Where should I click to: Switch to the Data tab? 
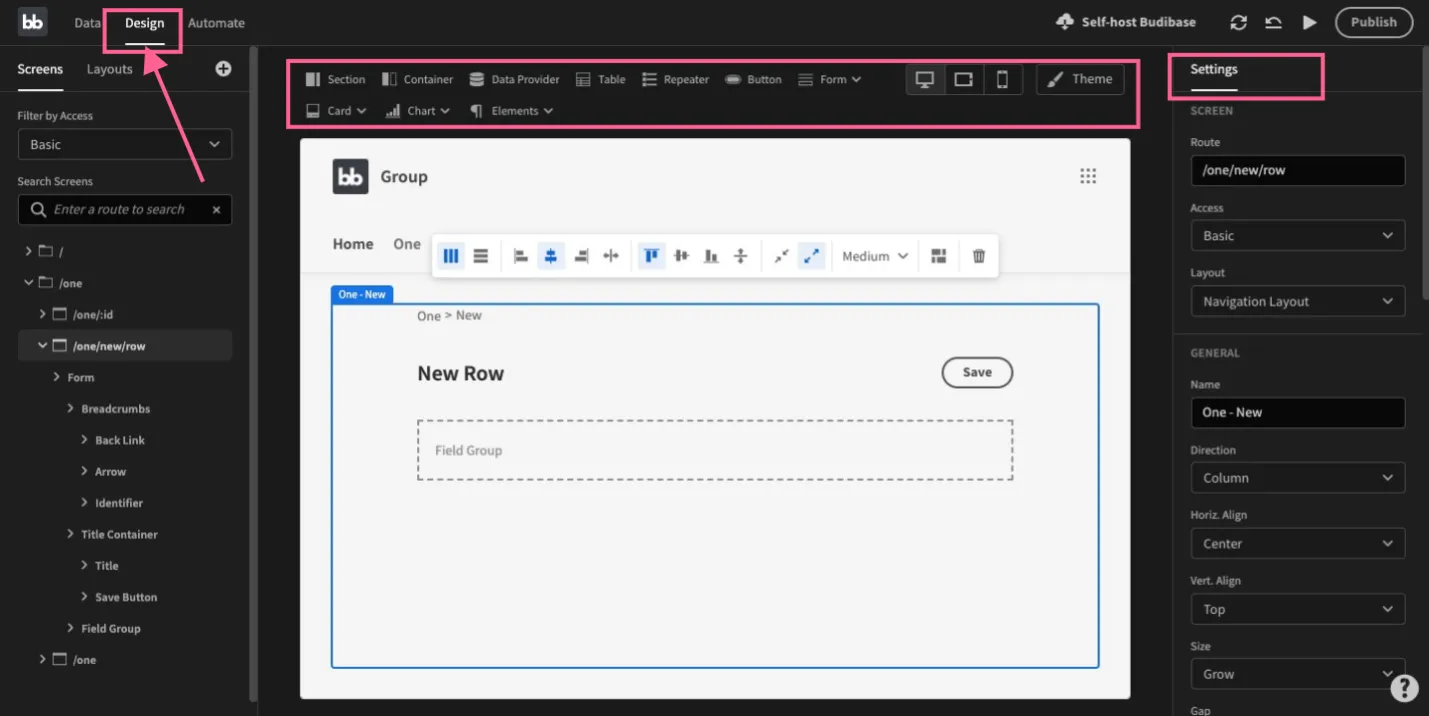87,22
